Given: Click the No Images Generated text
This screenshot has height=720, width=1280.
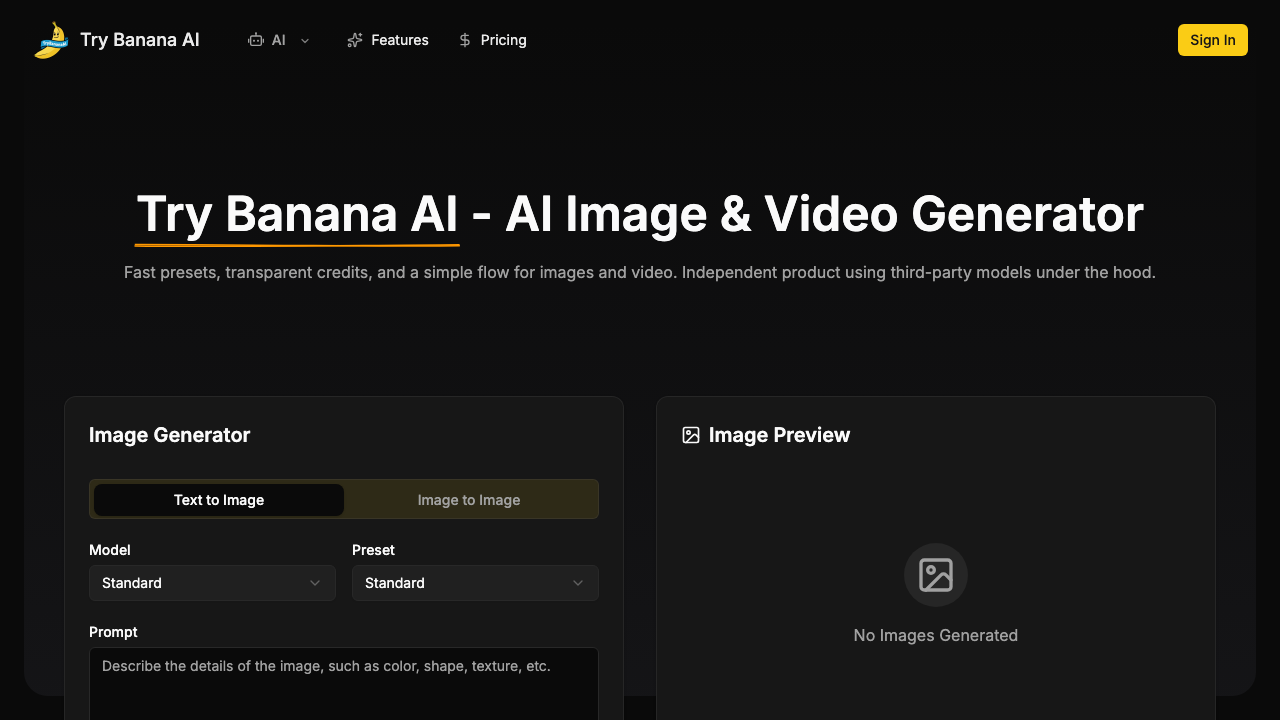Looking at the screenshot, I should (936, 635).
